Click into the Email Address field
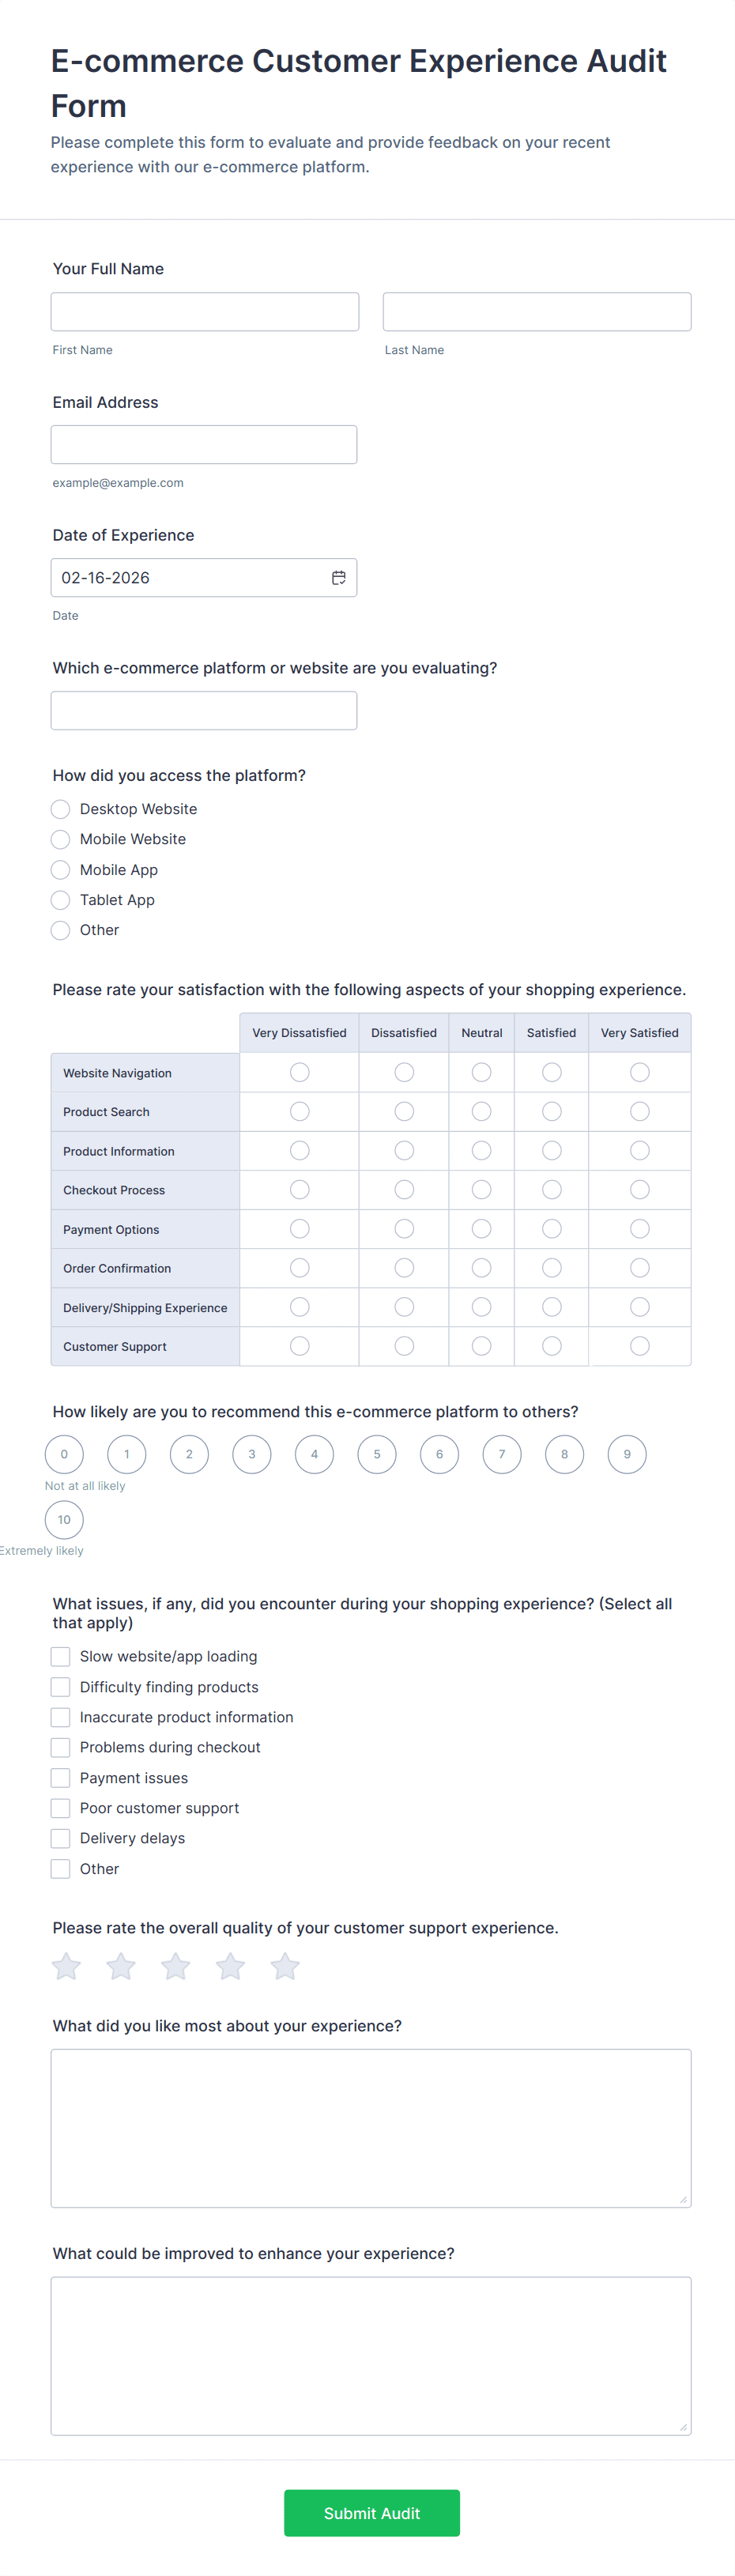This screenshot has height=2576, width=735. (204, 445)
